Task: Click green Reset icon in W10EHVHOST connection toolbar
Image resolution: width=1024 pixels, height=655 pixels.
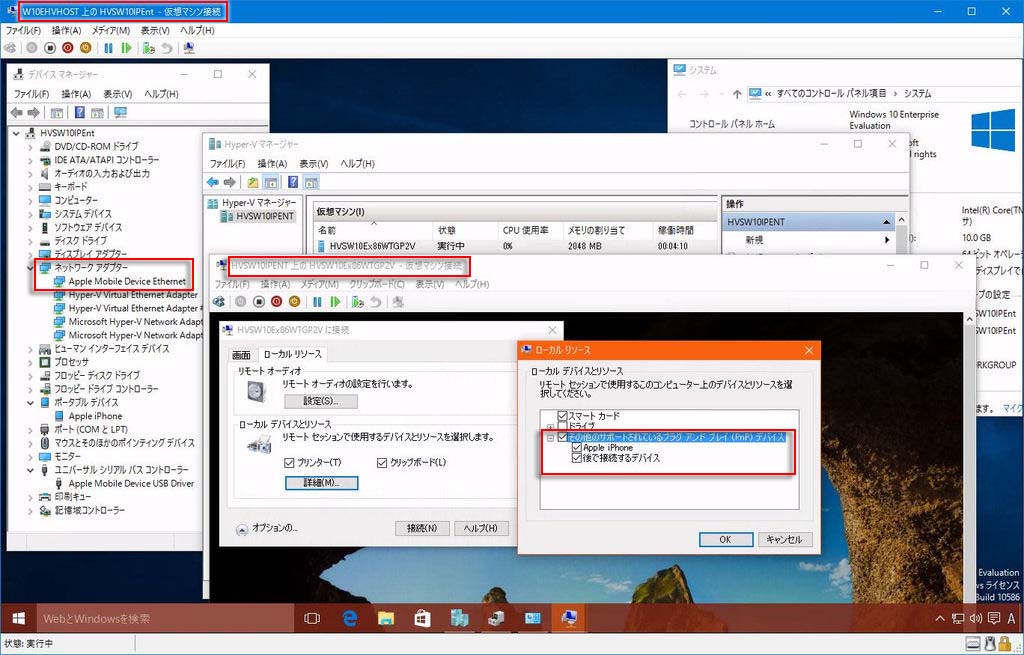Action: click(127, 48)
